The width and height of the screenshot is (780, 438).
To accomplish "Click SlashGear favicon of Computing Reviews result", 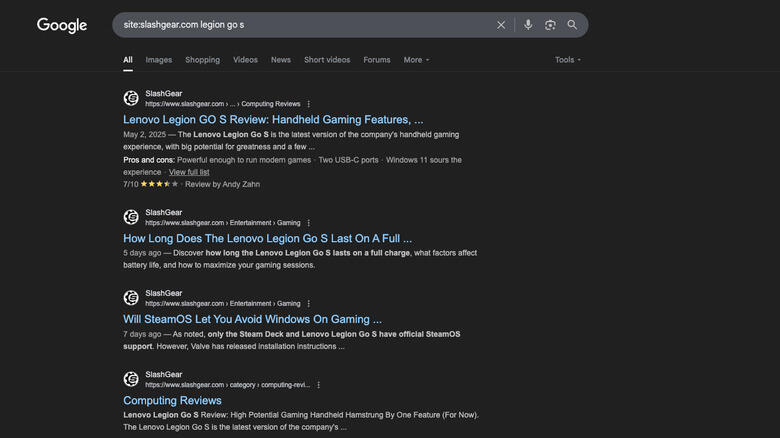I will [131, 379].
